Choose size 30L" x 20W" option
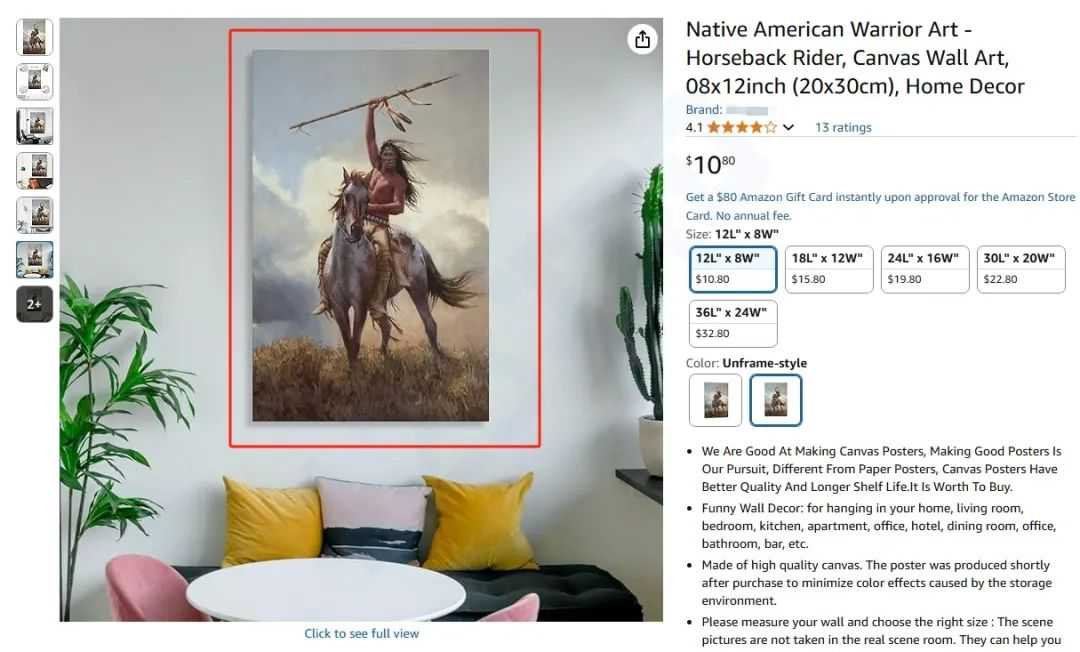Image resolution: width=1080 pixels, height=652 pixels. point(1021,269)
